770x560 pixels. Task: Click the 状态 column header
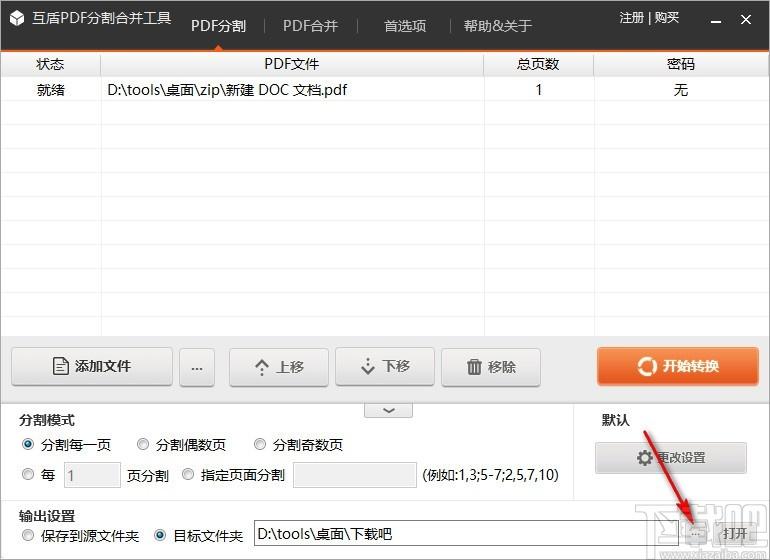(x=50, y=64)
